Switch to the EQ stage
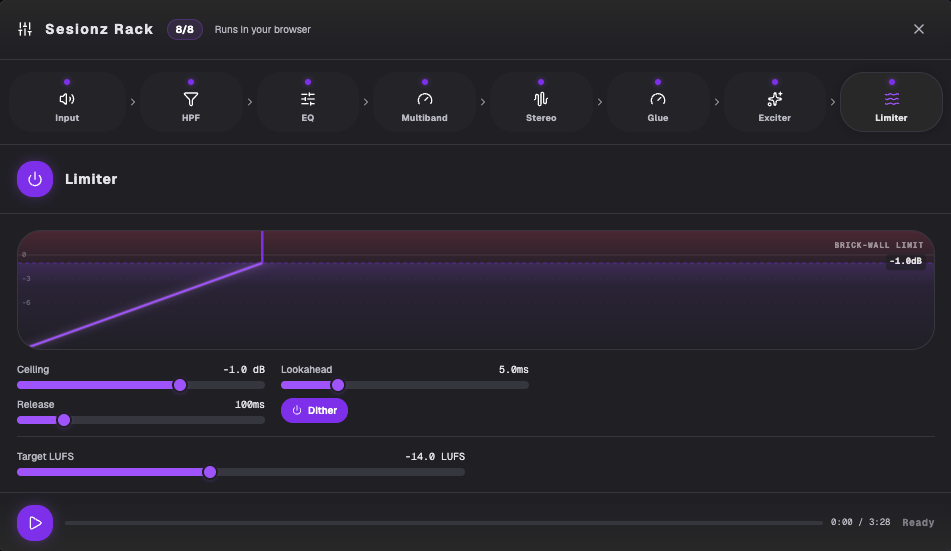 308,102
